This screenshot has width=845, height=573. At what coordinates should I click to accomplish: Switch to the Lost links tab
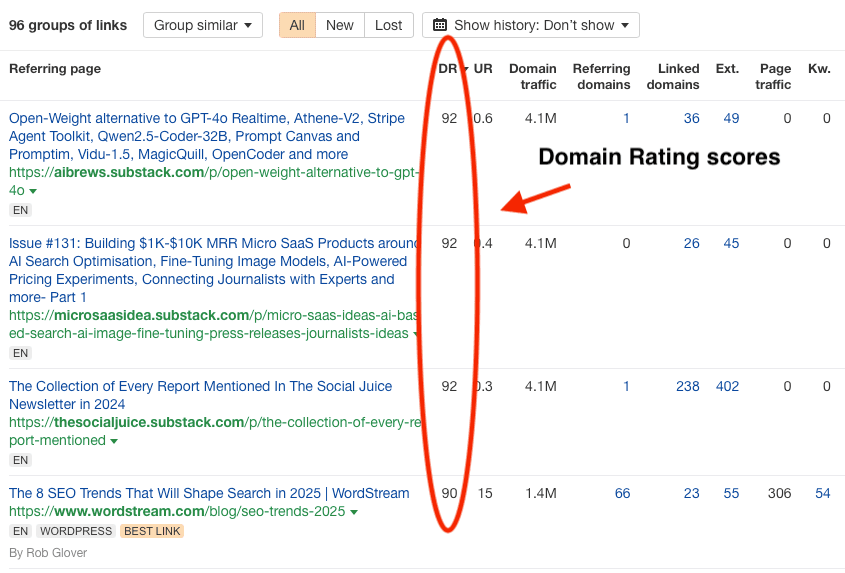tap(389, 25)
